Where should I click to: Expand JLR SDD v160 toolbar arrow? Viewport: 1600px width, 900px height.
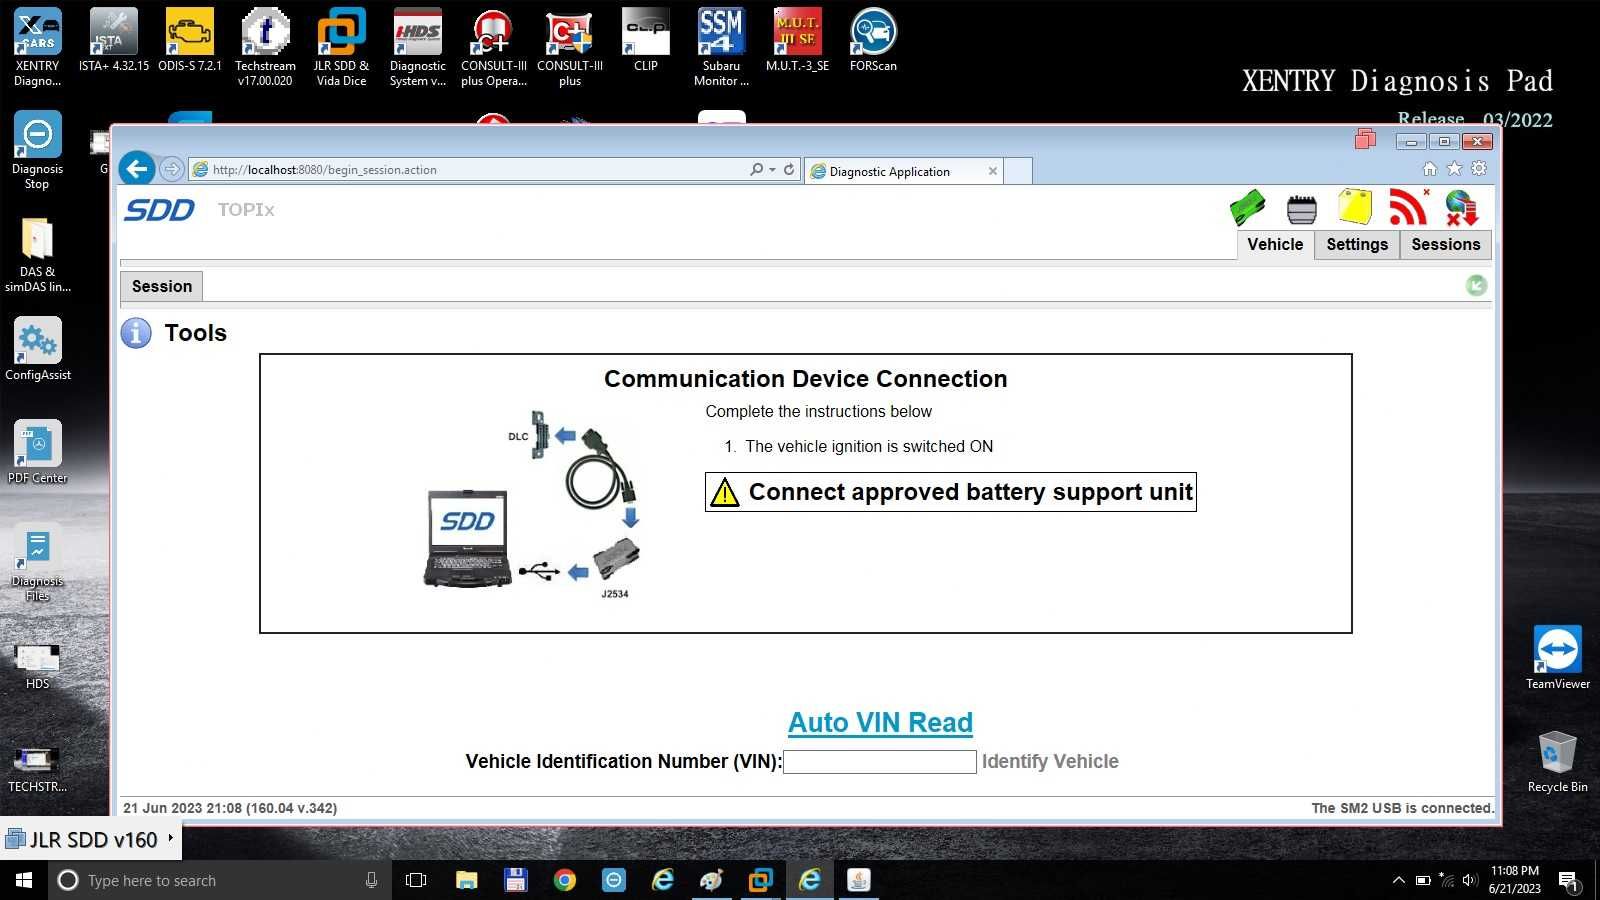tap(171, 838)
